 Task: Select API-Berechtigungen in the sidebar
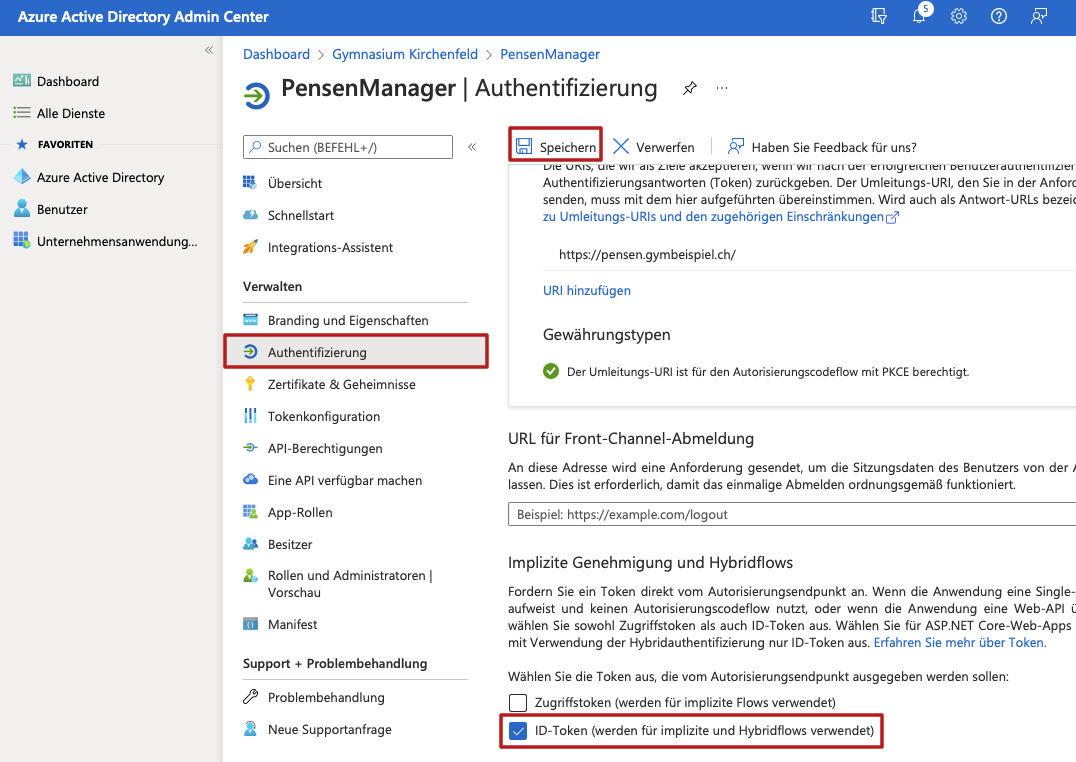[x=325, y=448]
